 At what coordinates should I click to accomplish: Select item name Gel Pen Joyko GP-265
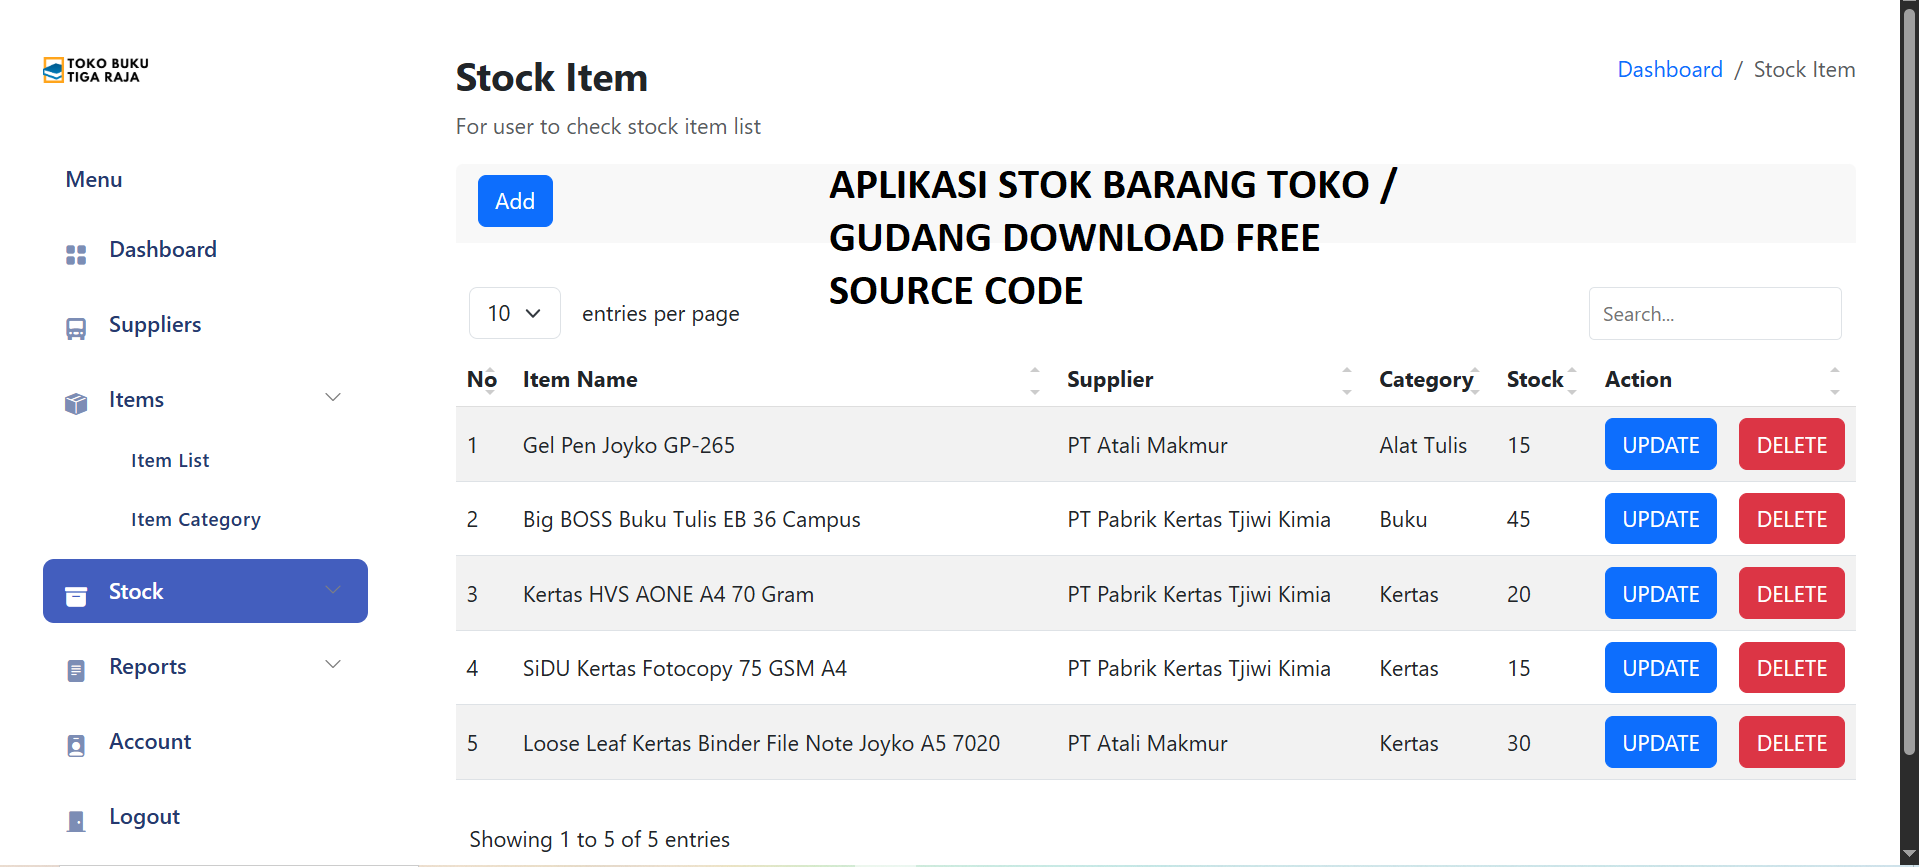[629, 445]
